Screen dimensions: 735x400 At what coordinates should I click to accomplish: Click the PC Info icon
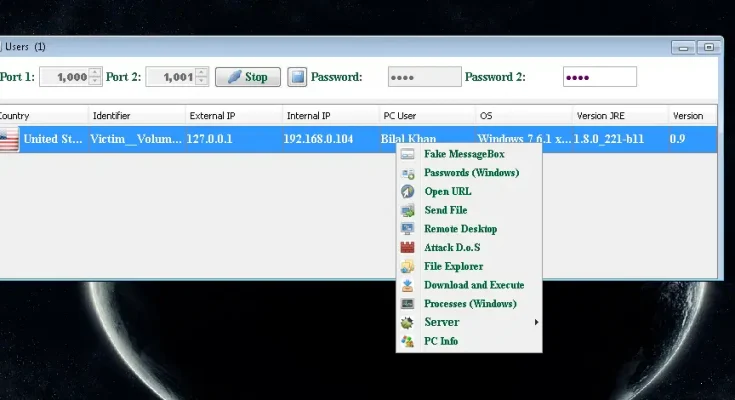tap(407, 341)
